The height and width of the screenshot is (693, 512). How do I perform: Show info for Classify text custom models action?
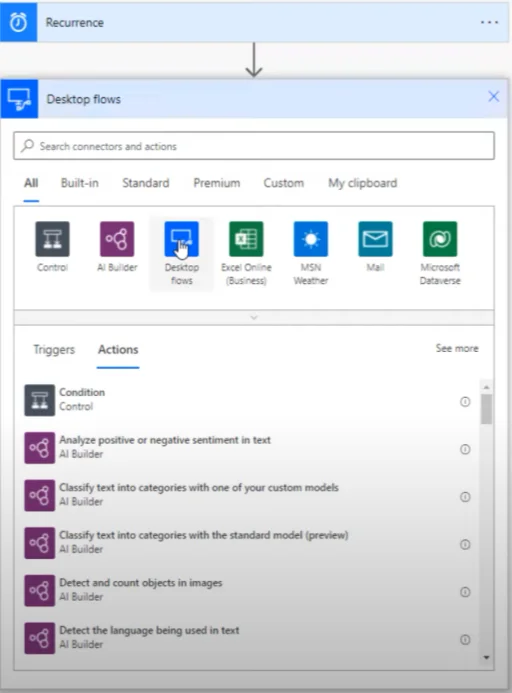[x=465, y=497]
